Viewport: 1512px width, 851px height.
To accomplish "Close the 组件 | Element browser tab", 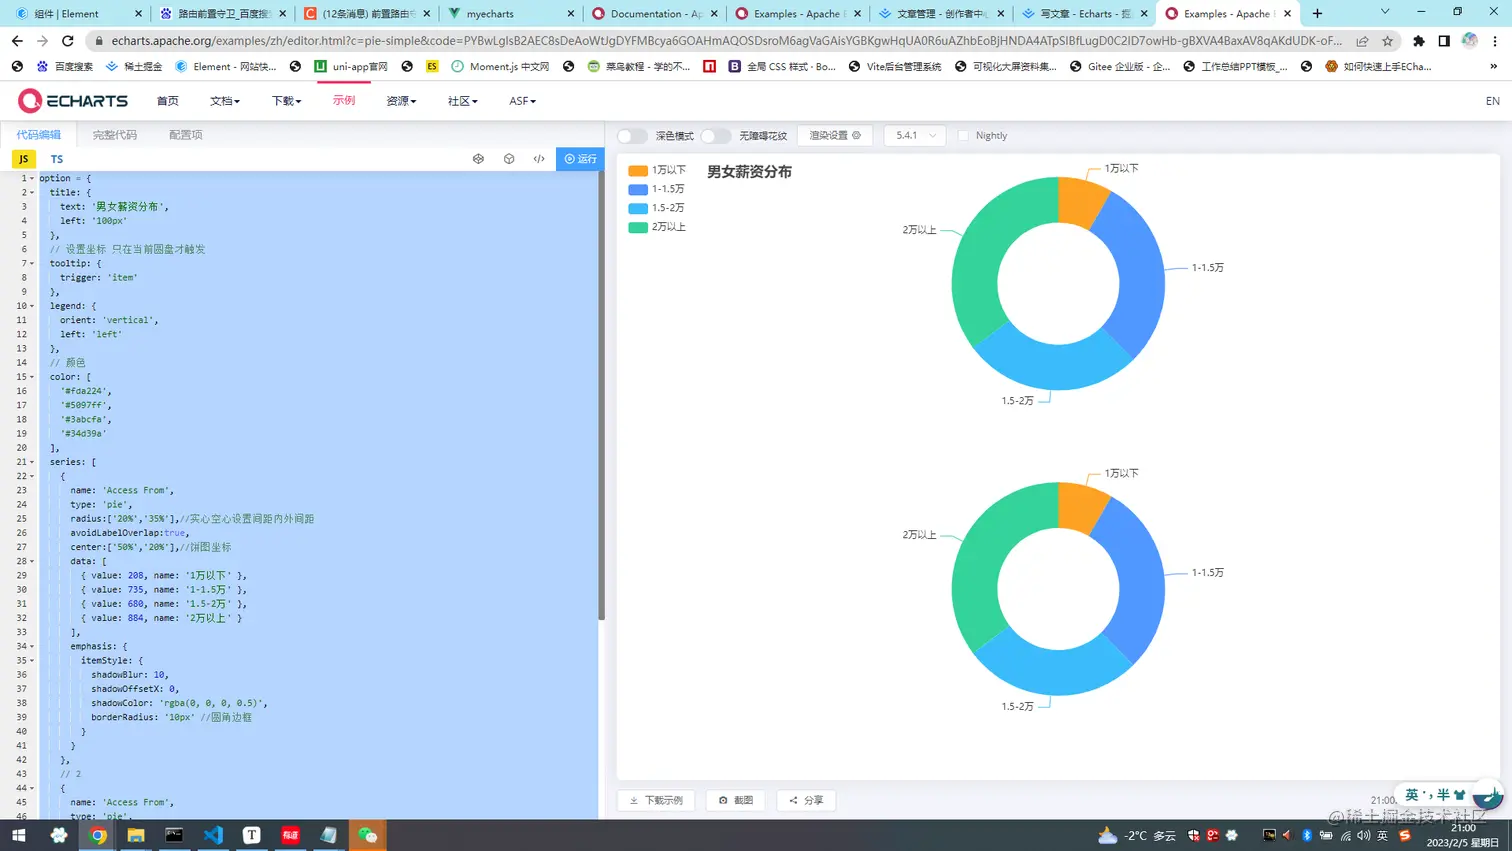I will tap(138, 14).
